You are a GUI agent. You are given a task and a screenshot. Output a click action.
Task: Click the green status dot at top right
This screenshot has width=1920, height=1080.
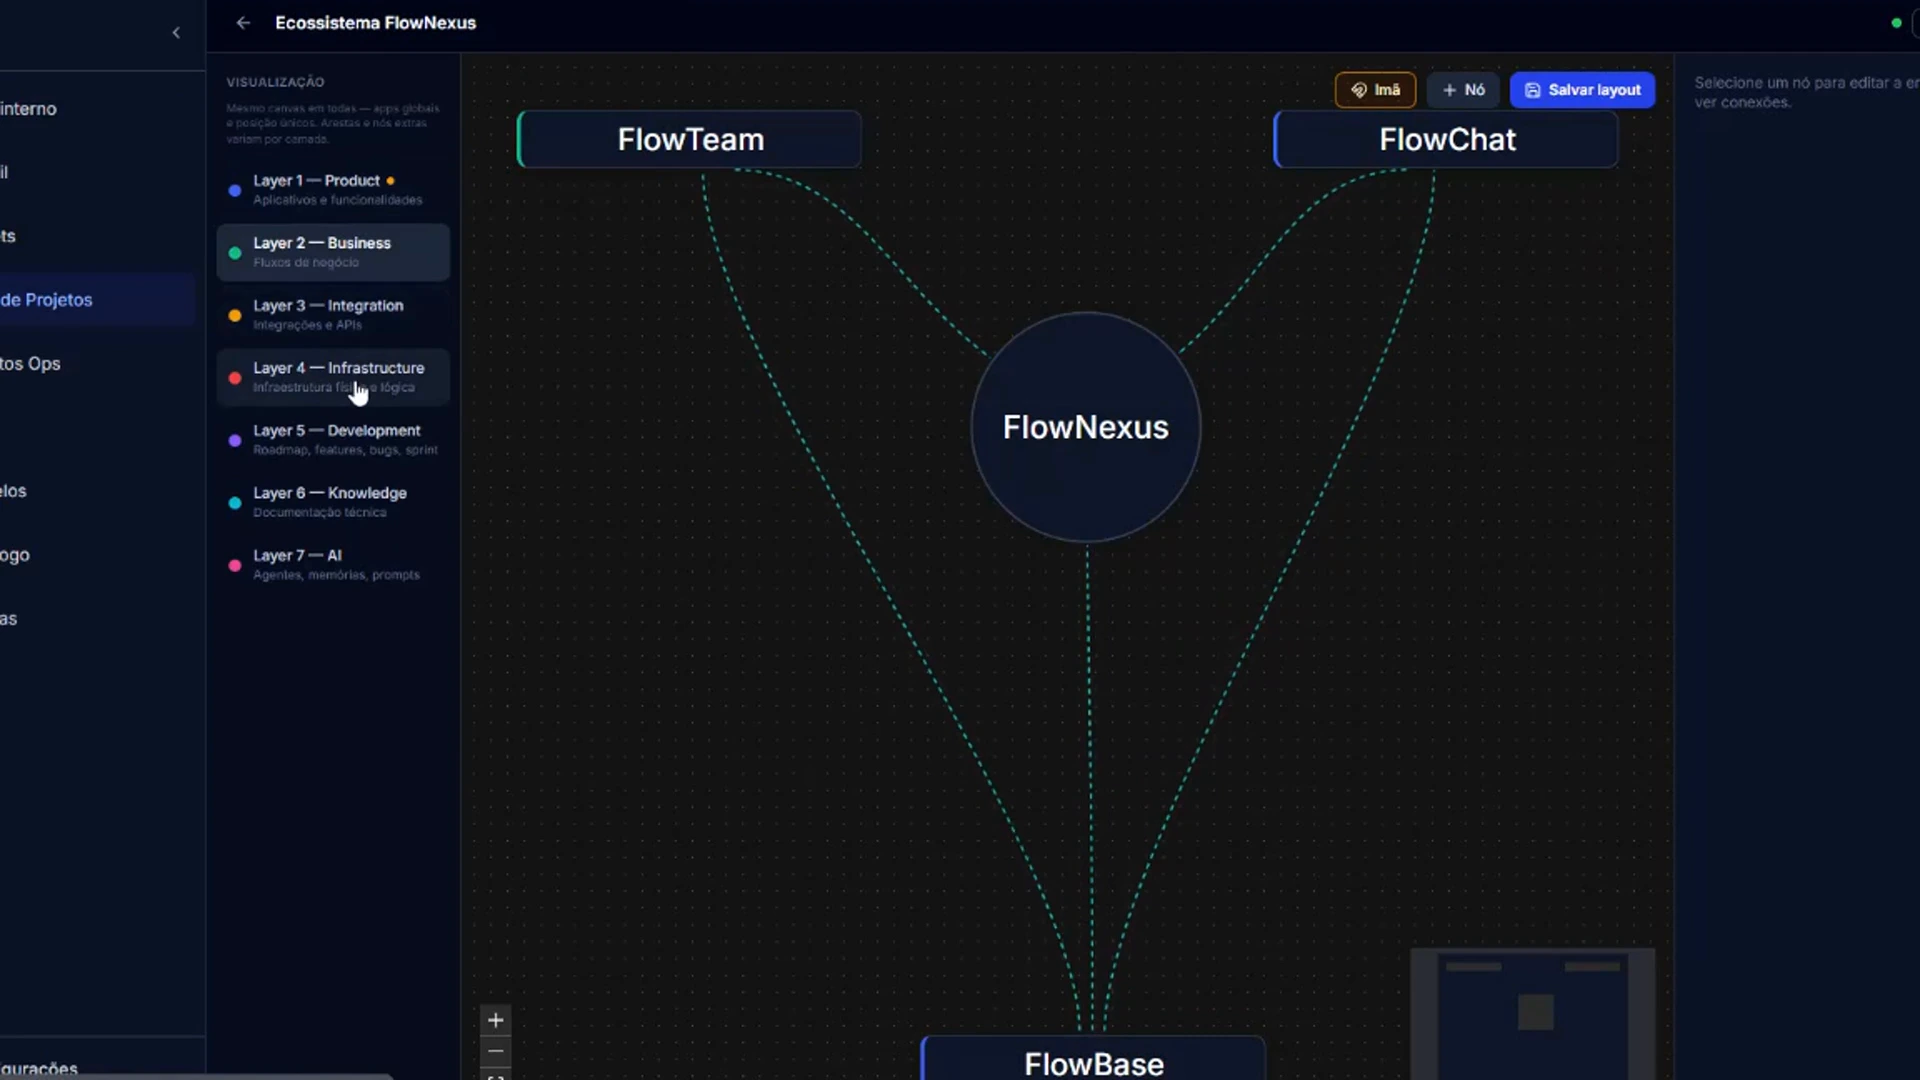pyautogui.click(x=1896, y=23)
